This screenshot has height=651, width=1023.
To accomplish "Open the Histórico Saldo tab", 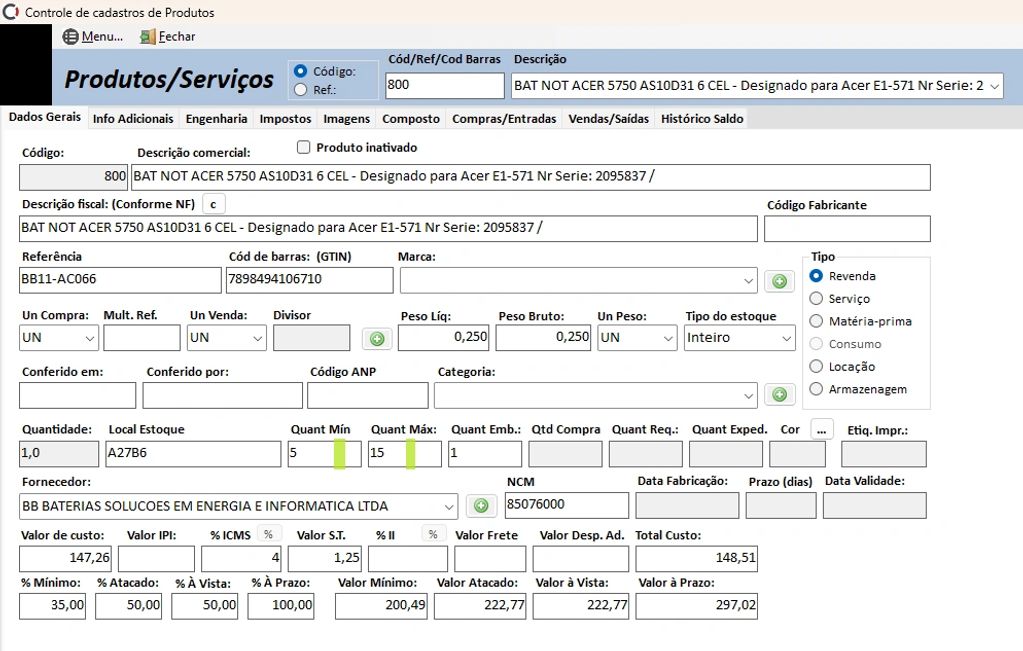I will [702, 118].
